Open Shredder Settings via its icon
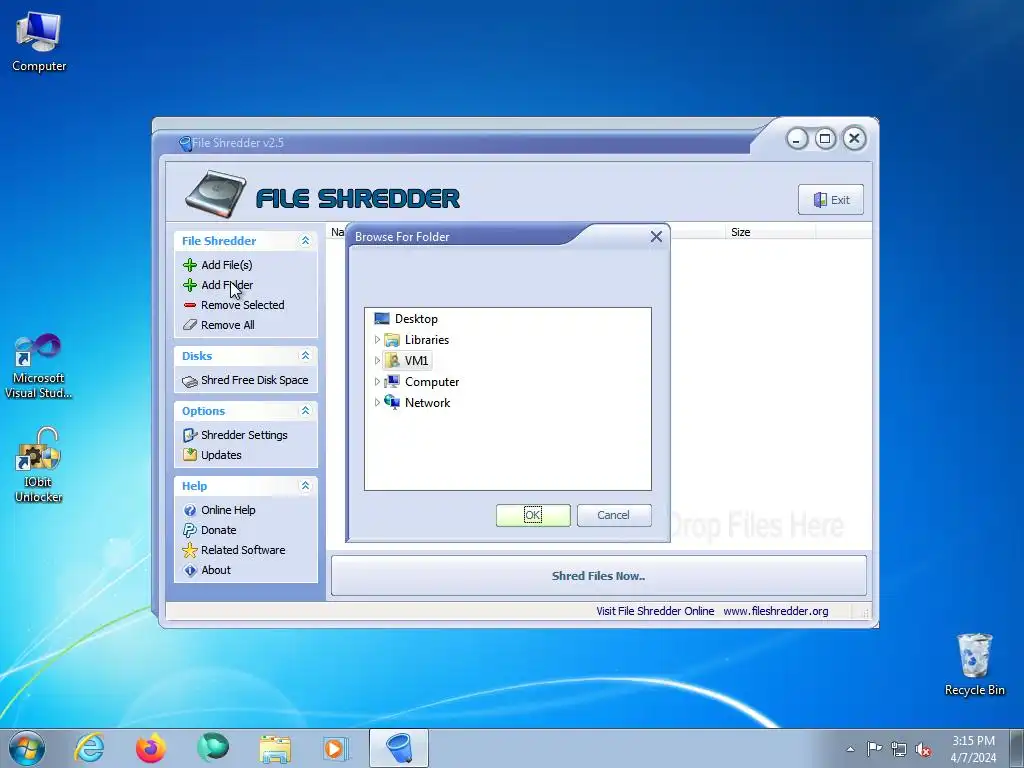1024x768 pixels. point(190,435)
